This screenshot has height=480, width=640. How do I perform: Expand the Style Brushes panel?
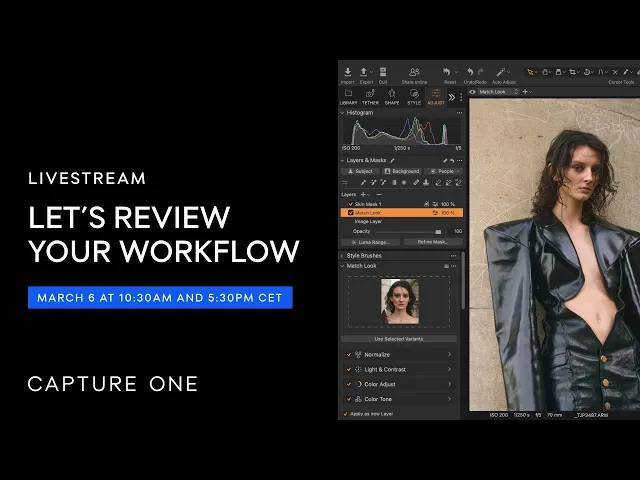point(342,256)
